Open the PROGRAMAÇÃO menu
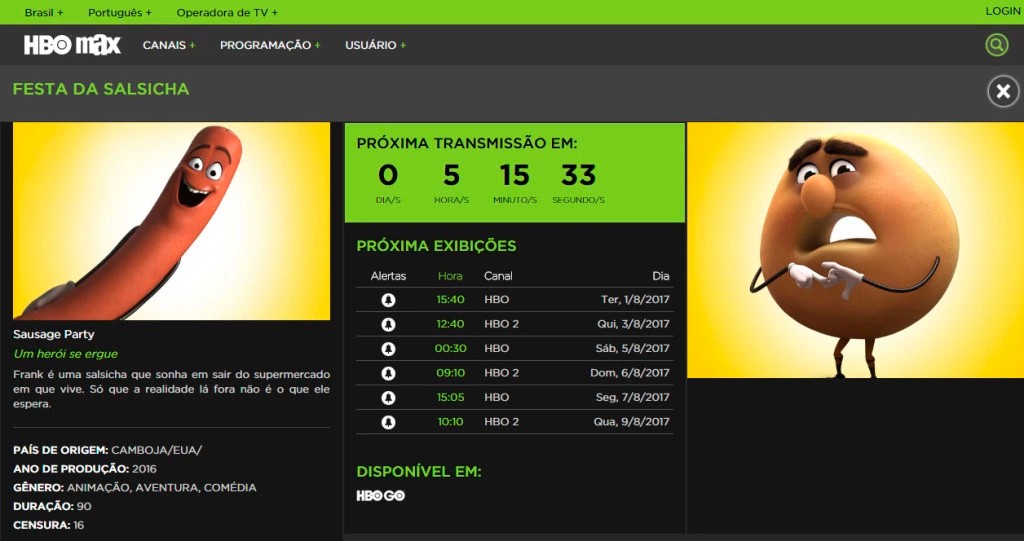Image resolution: width=1024 pixels, height=541 pixels. point(270,45)
